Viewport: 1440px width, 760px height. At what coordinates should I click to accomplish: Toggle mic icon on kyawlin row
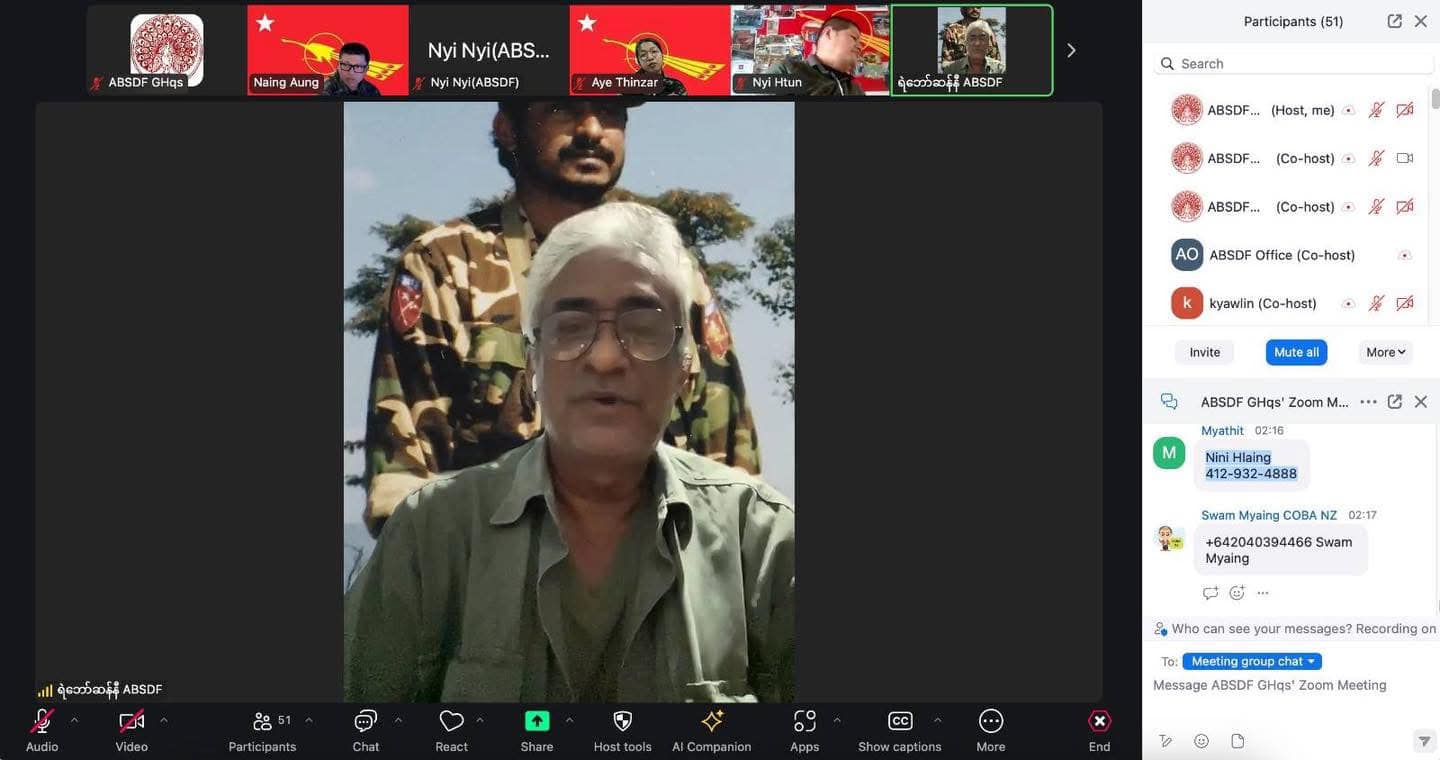click(1377, 303)
